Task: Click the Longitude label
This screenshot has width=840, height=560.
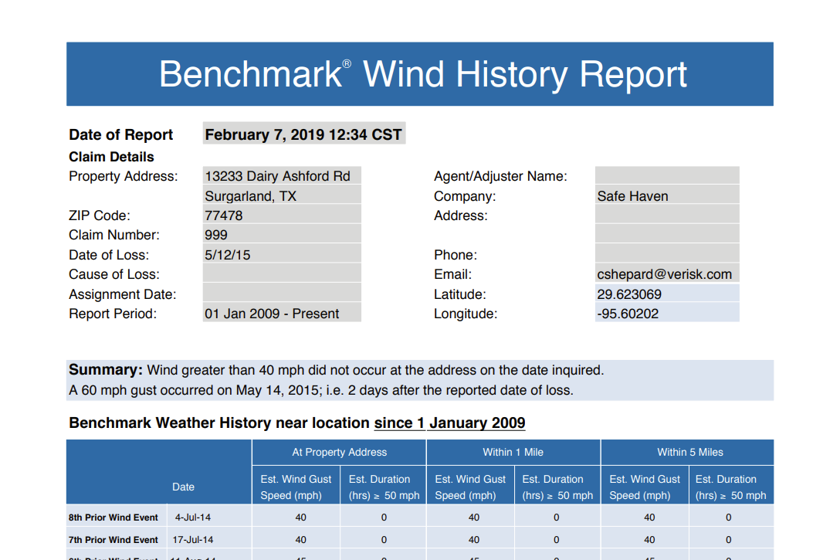Action: click(x=466, y=313)
